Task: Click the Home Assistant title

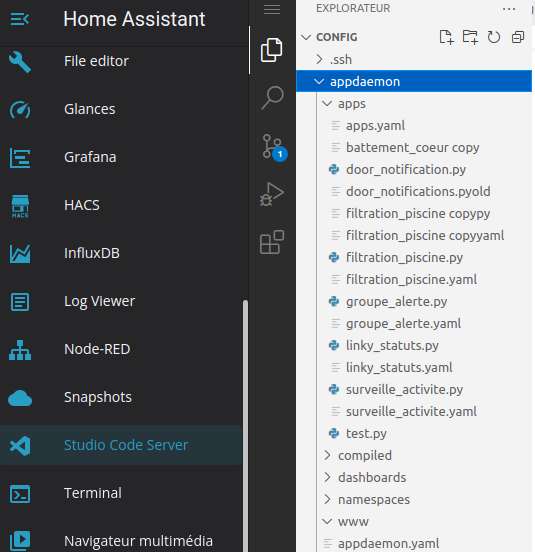Action: 134,19
